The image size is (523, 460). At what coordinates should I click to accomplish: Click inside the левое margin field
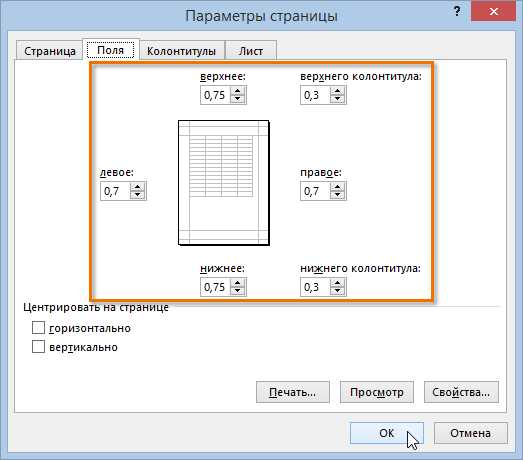115,191
